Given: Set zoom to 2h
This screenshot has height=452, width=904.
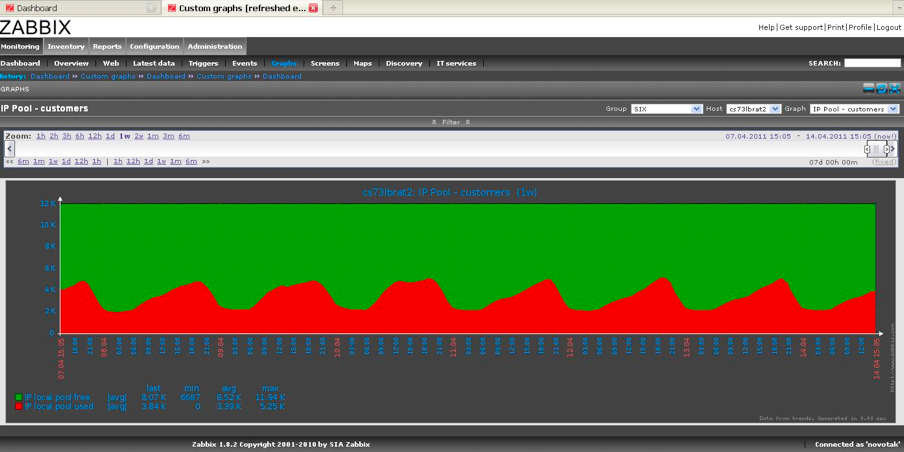Looking at the screenshot, I should coord(54,136).
